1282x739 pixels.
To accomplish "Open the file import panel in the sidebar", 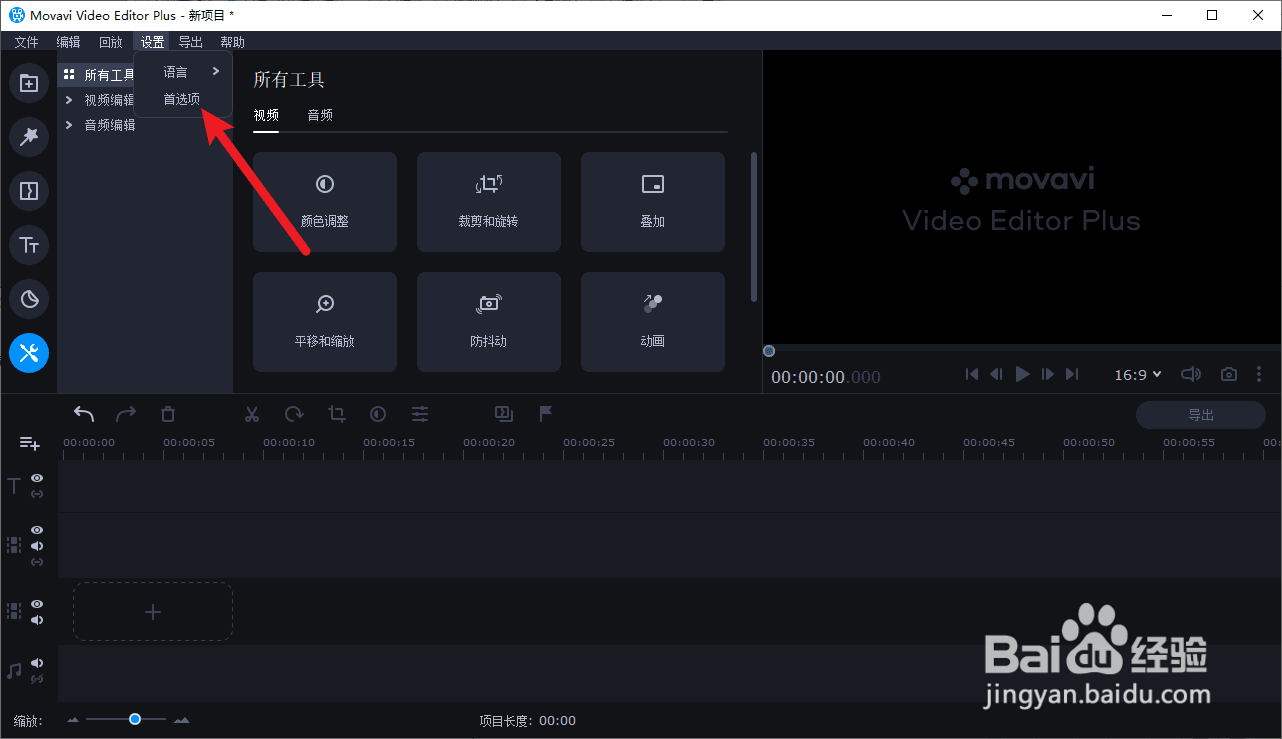I will click(29, 83).
